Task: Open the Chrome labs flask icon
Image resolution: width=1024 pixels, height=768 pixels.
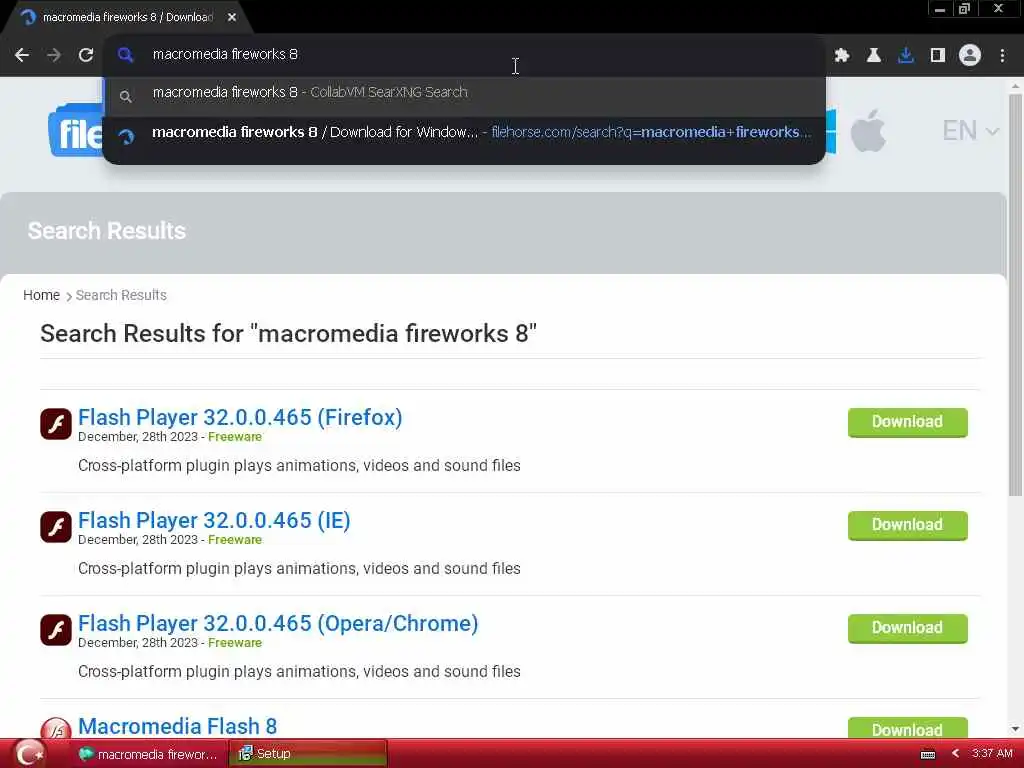Action: pyautogui.click(x=874, y=56)
